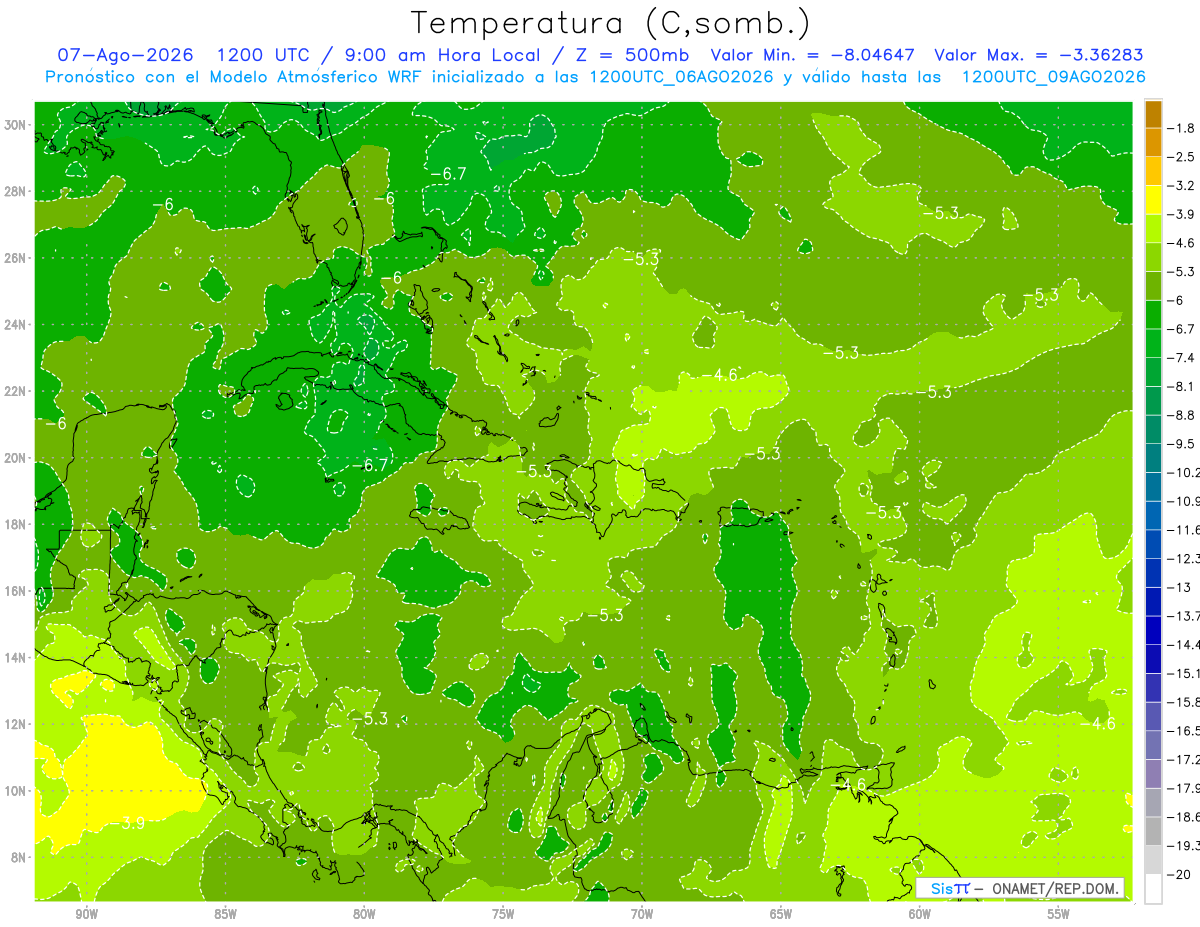Click the -4.6 contour label near 12N, 54W
Screen dimensions: 1200x927
[1097, 723]
